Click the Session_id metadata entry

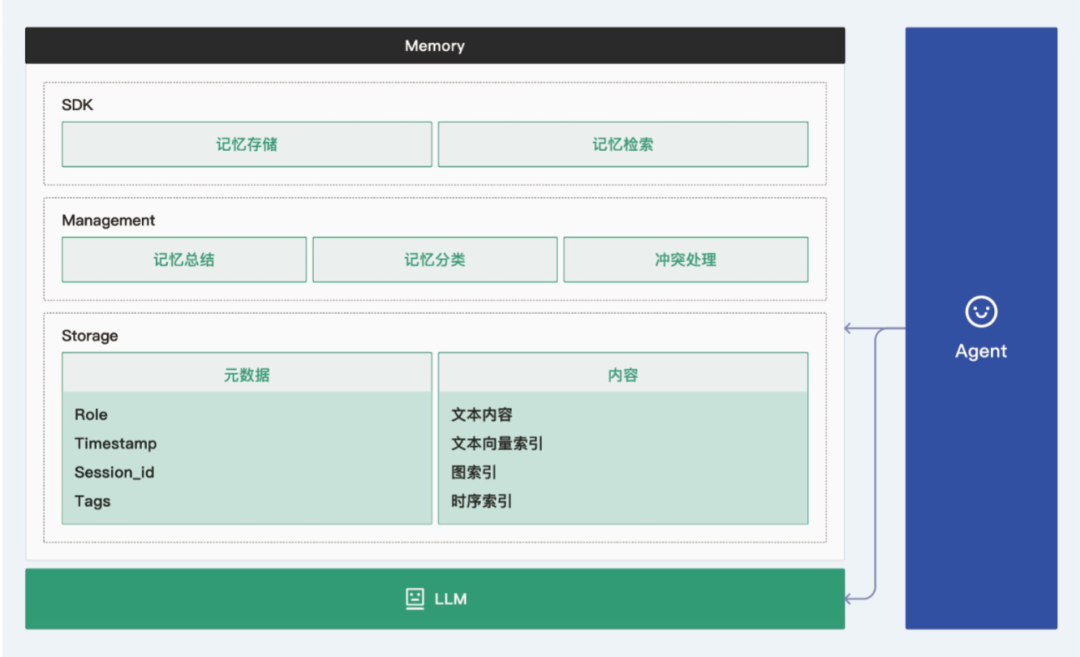[114, 472]
